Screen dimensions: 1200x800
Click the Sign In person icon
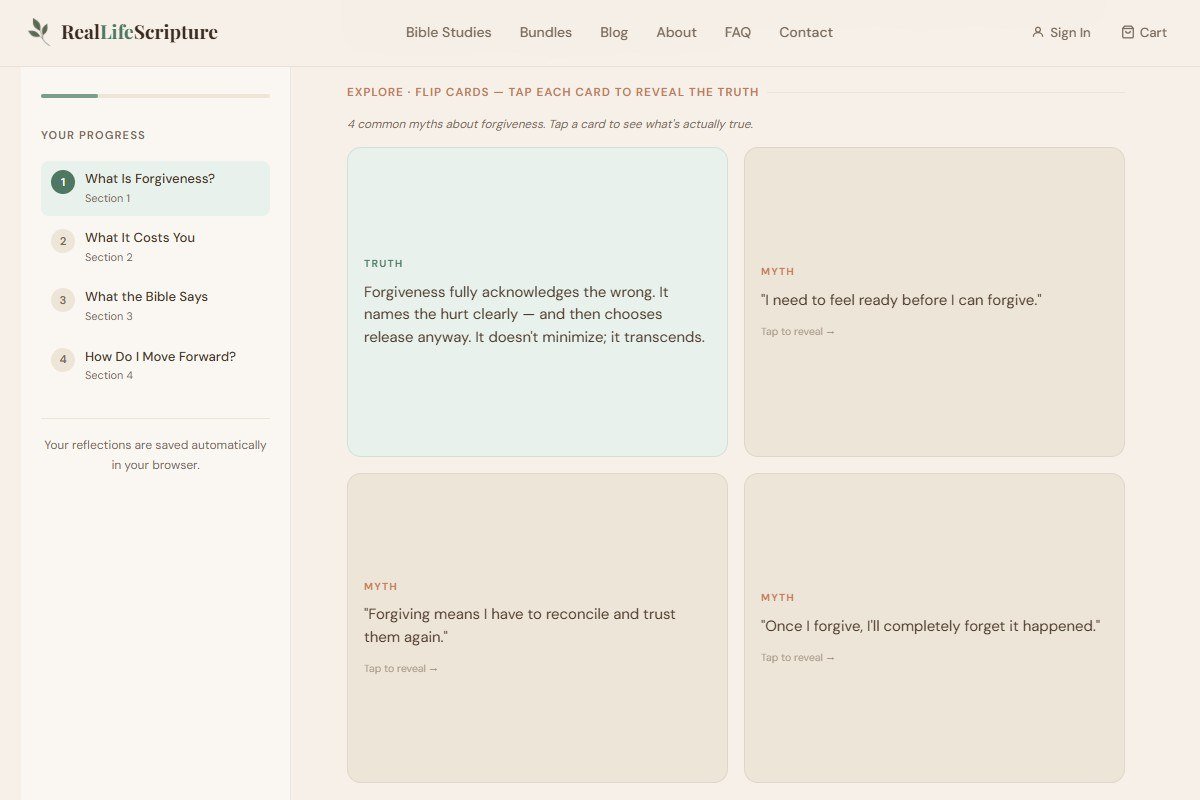click(1038, 32)
